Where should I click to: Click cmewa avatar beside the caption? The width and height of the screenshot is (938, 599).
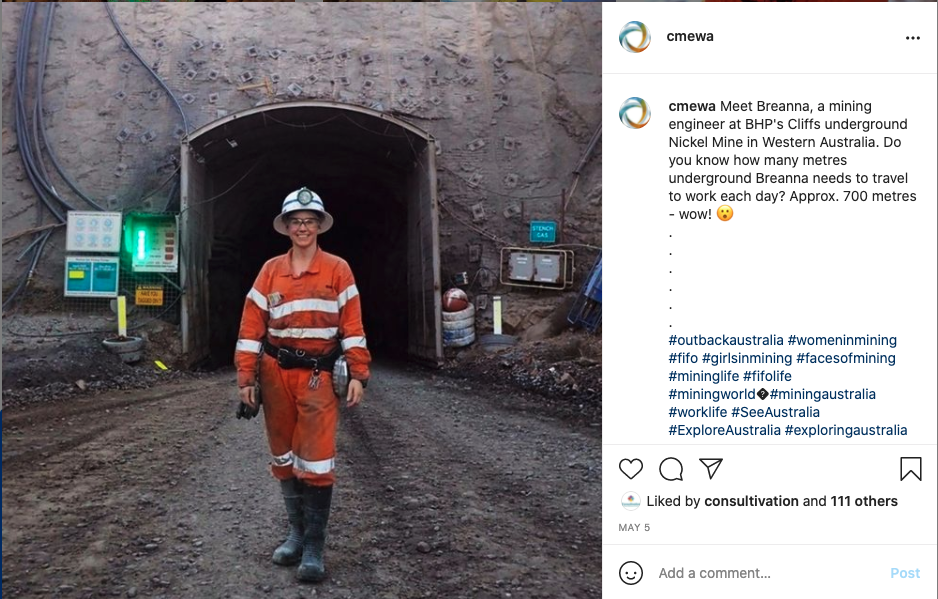coord(635,112)
